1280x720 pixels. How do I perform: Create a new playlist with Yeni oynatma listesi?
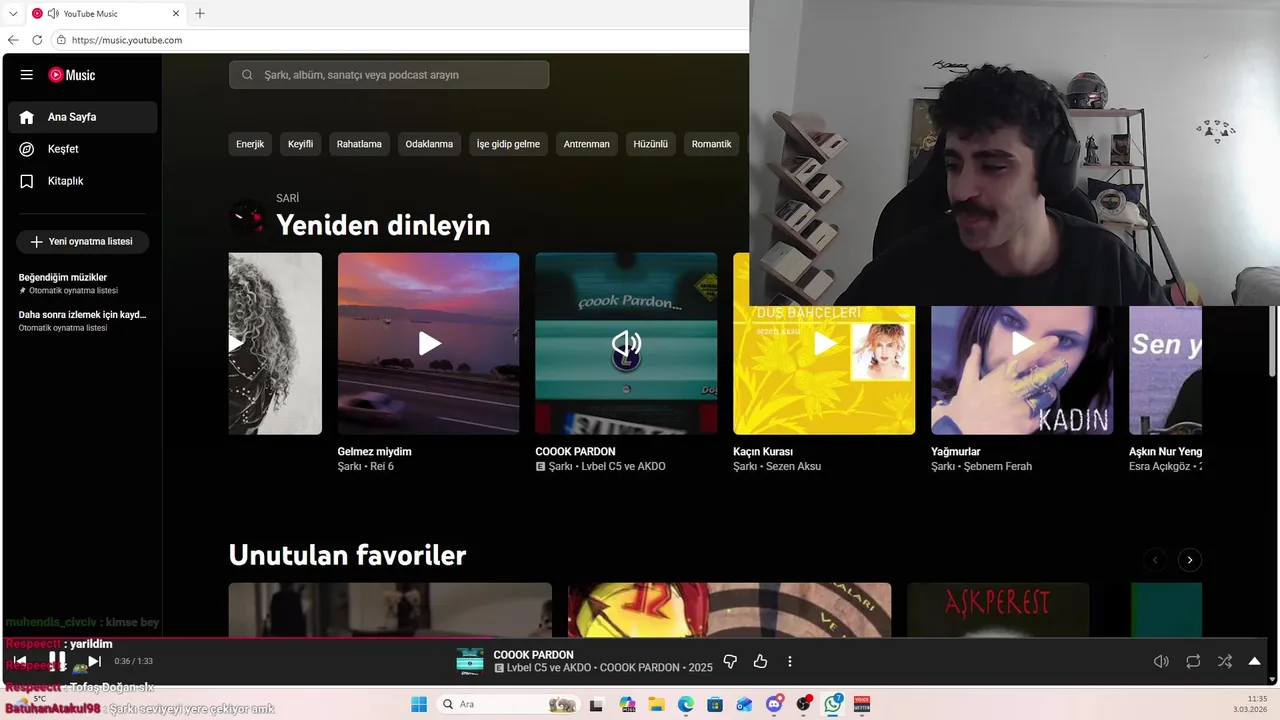[82, 242]
